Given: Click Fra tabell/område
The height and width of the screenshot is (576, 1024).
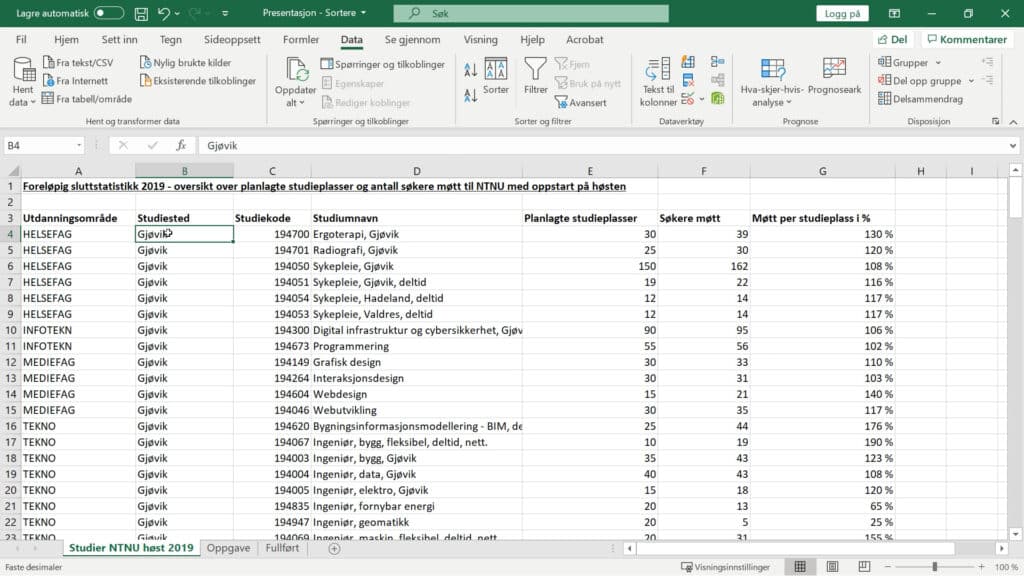Looking at the screenshot, I should (87, 99).
